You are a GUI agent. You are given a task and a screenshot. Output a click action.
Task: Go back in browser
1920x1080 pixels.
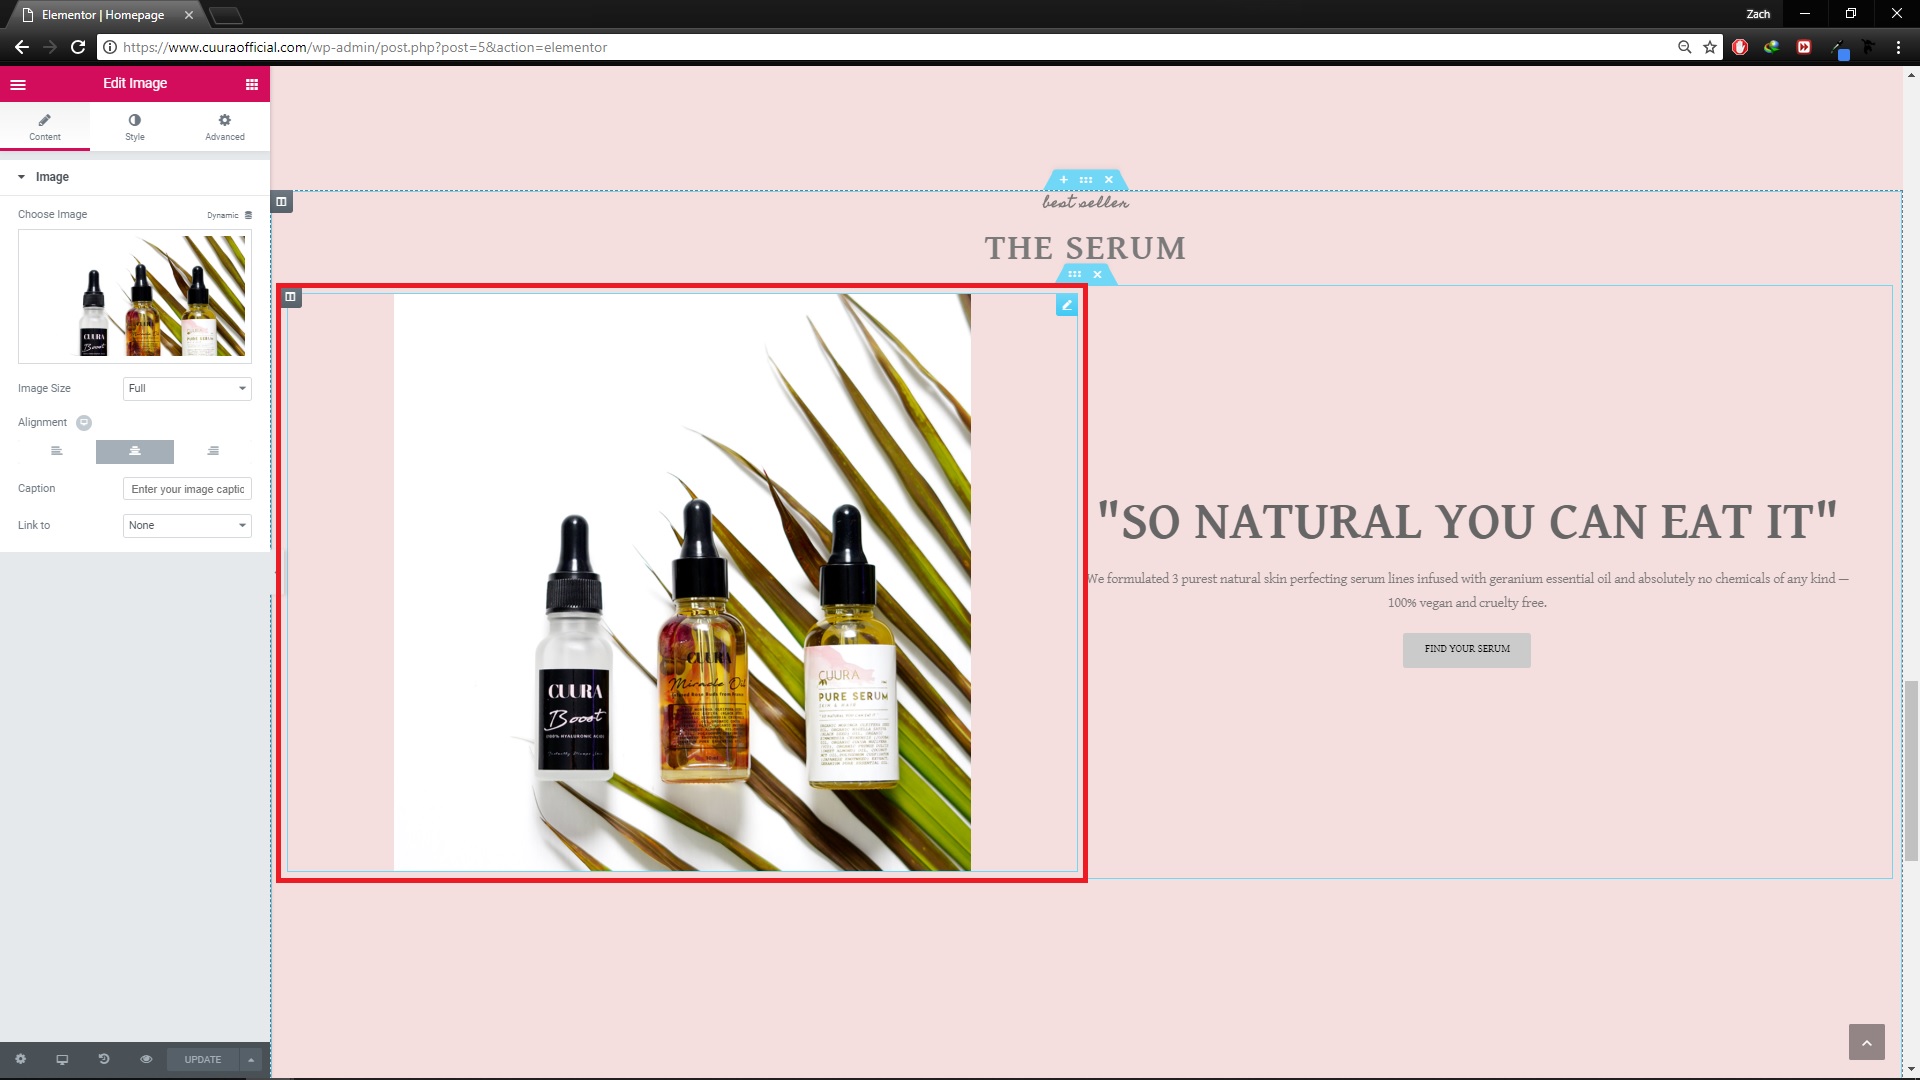(22, 47)
